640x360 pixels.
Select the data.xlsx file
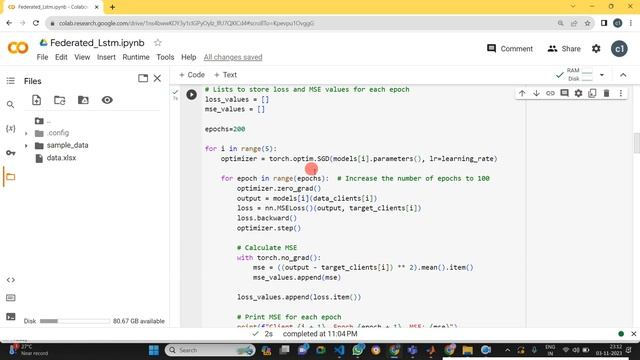(x=61, y=158)
